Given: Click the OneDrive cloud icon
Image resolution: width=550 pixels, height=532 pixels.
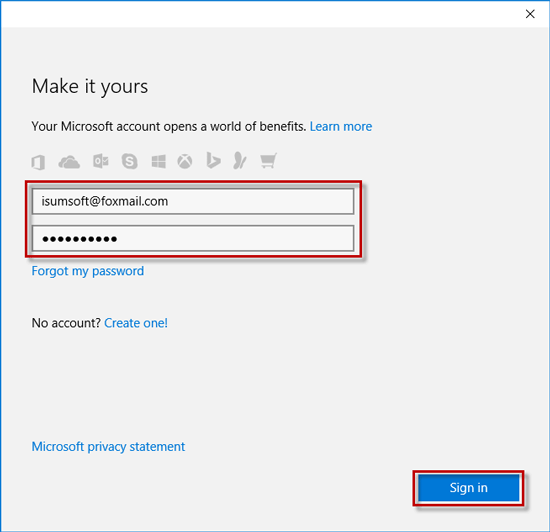Looking at the screenshot, I should coord(69,162).
